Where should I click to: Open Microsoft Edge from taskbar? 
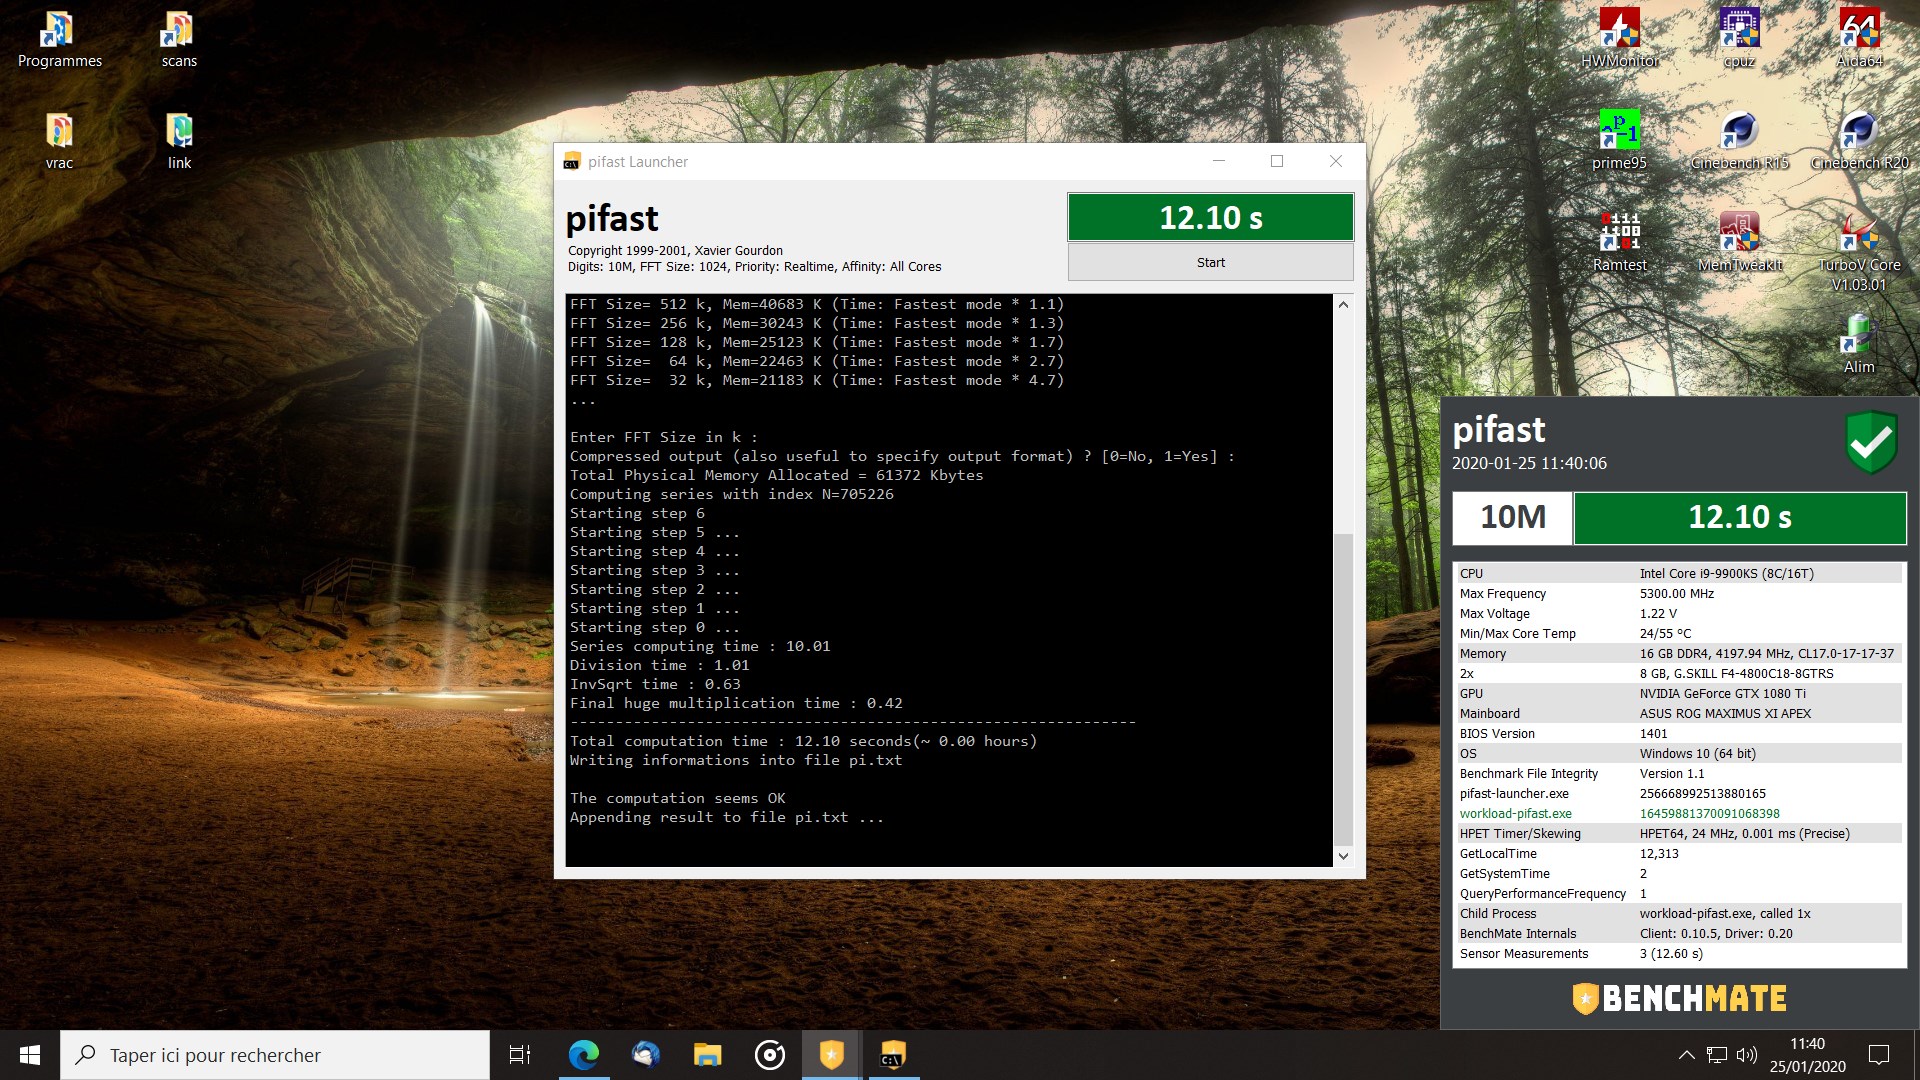[583, 1055]
